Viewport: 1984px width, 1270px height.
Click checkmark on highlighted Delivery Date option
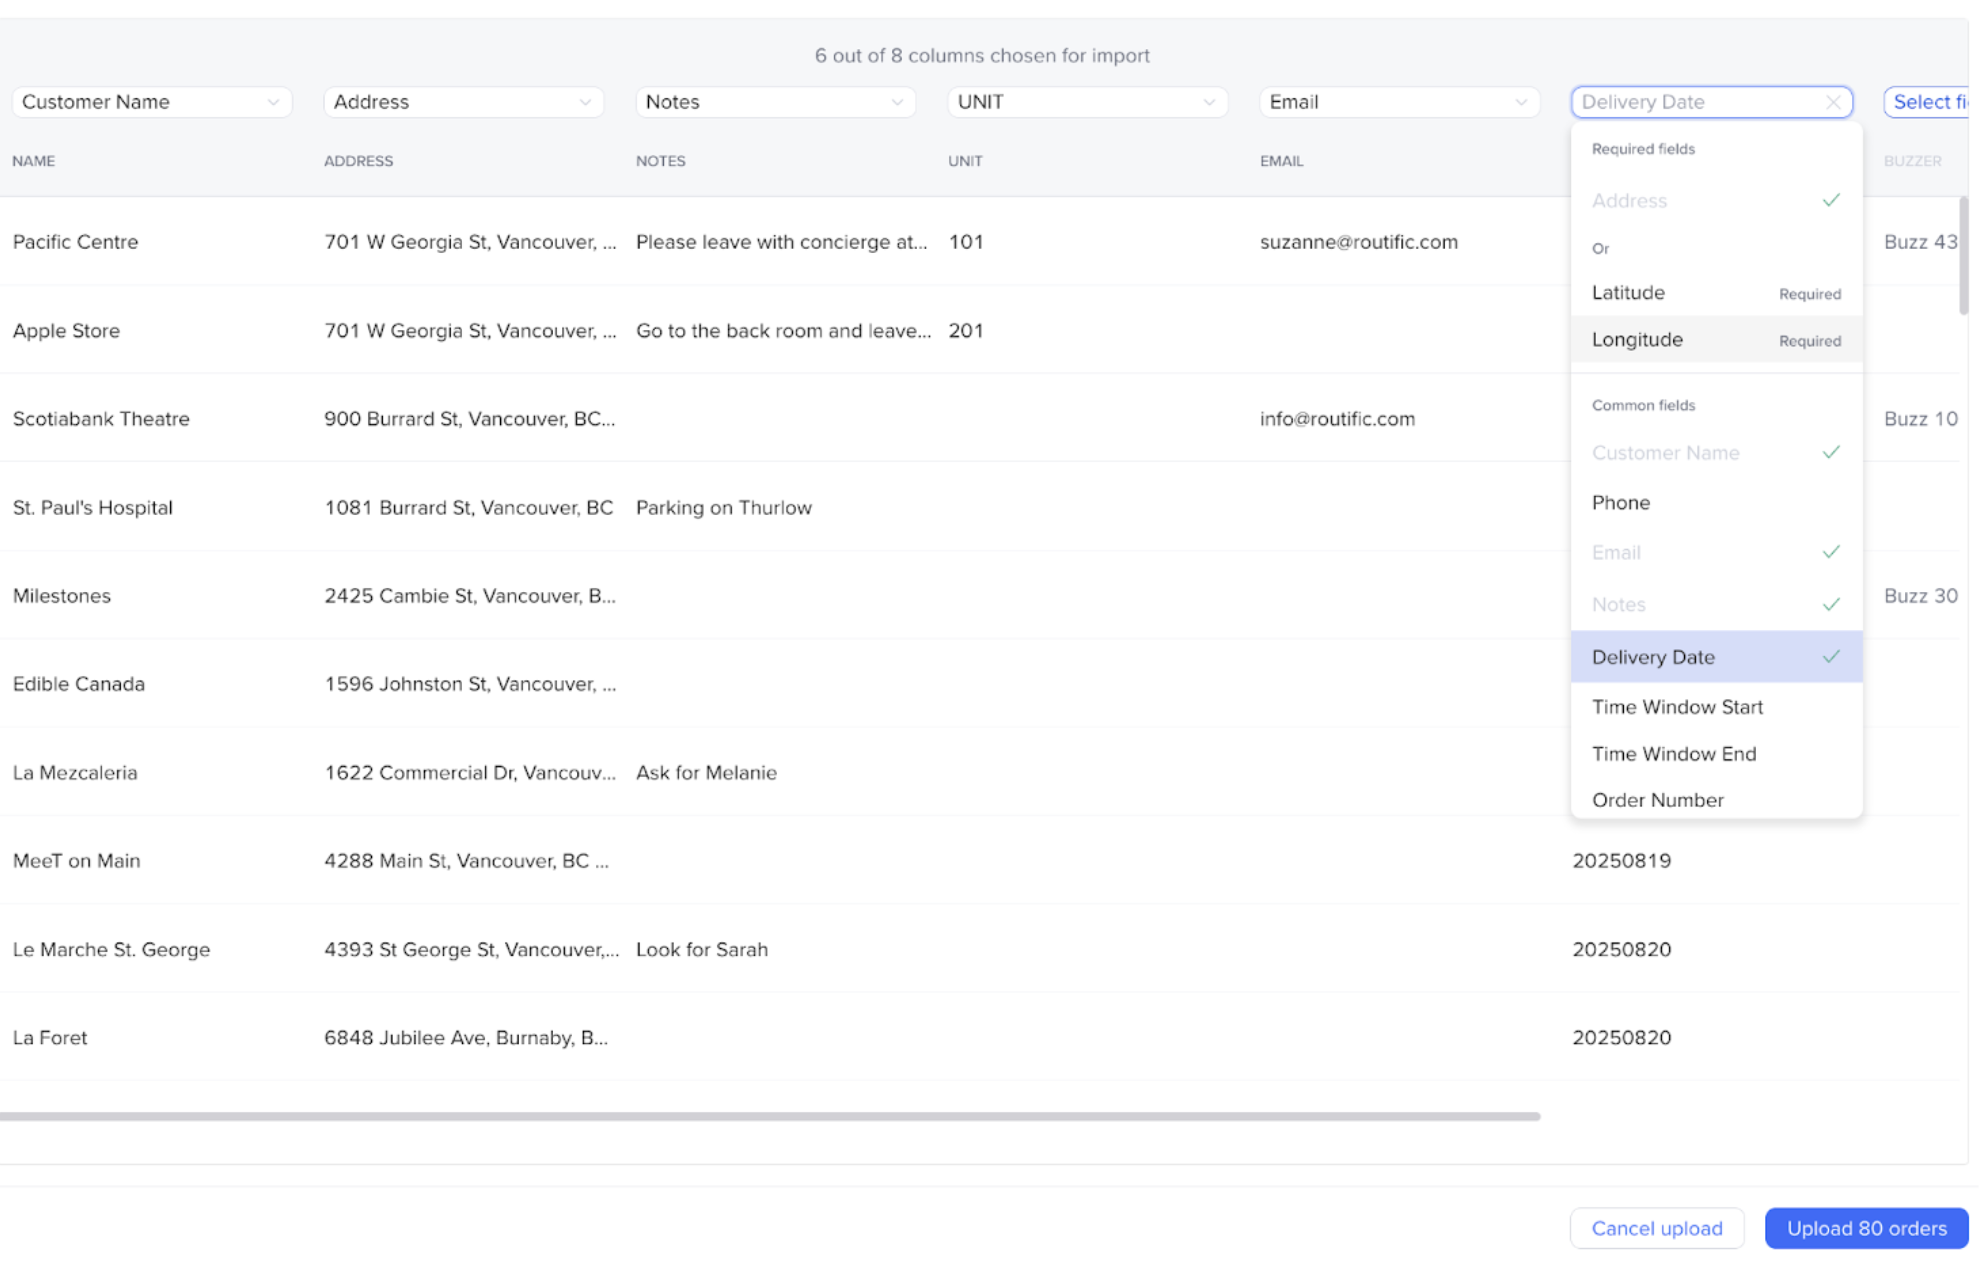click(x=1830, y=657)
